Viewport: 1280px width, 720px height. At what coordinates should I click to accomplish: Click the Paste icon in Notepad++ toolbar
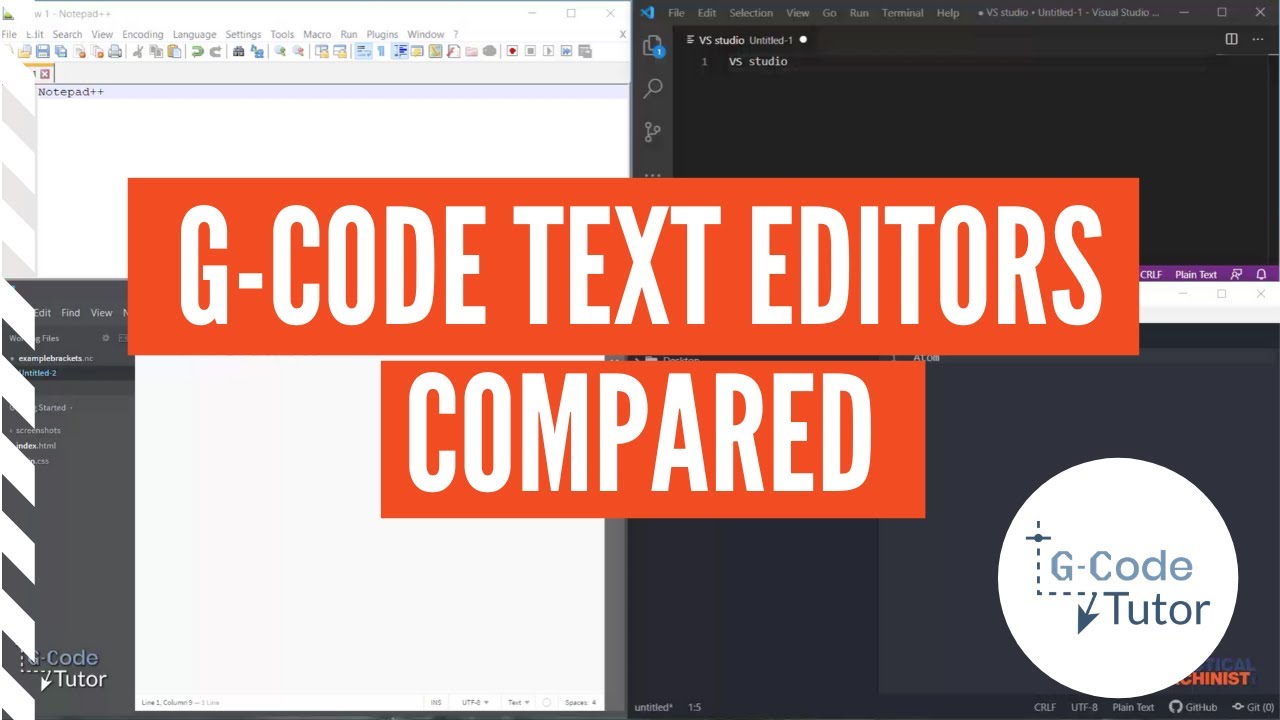[174, 51]
